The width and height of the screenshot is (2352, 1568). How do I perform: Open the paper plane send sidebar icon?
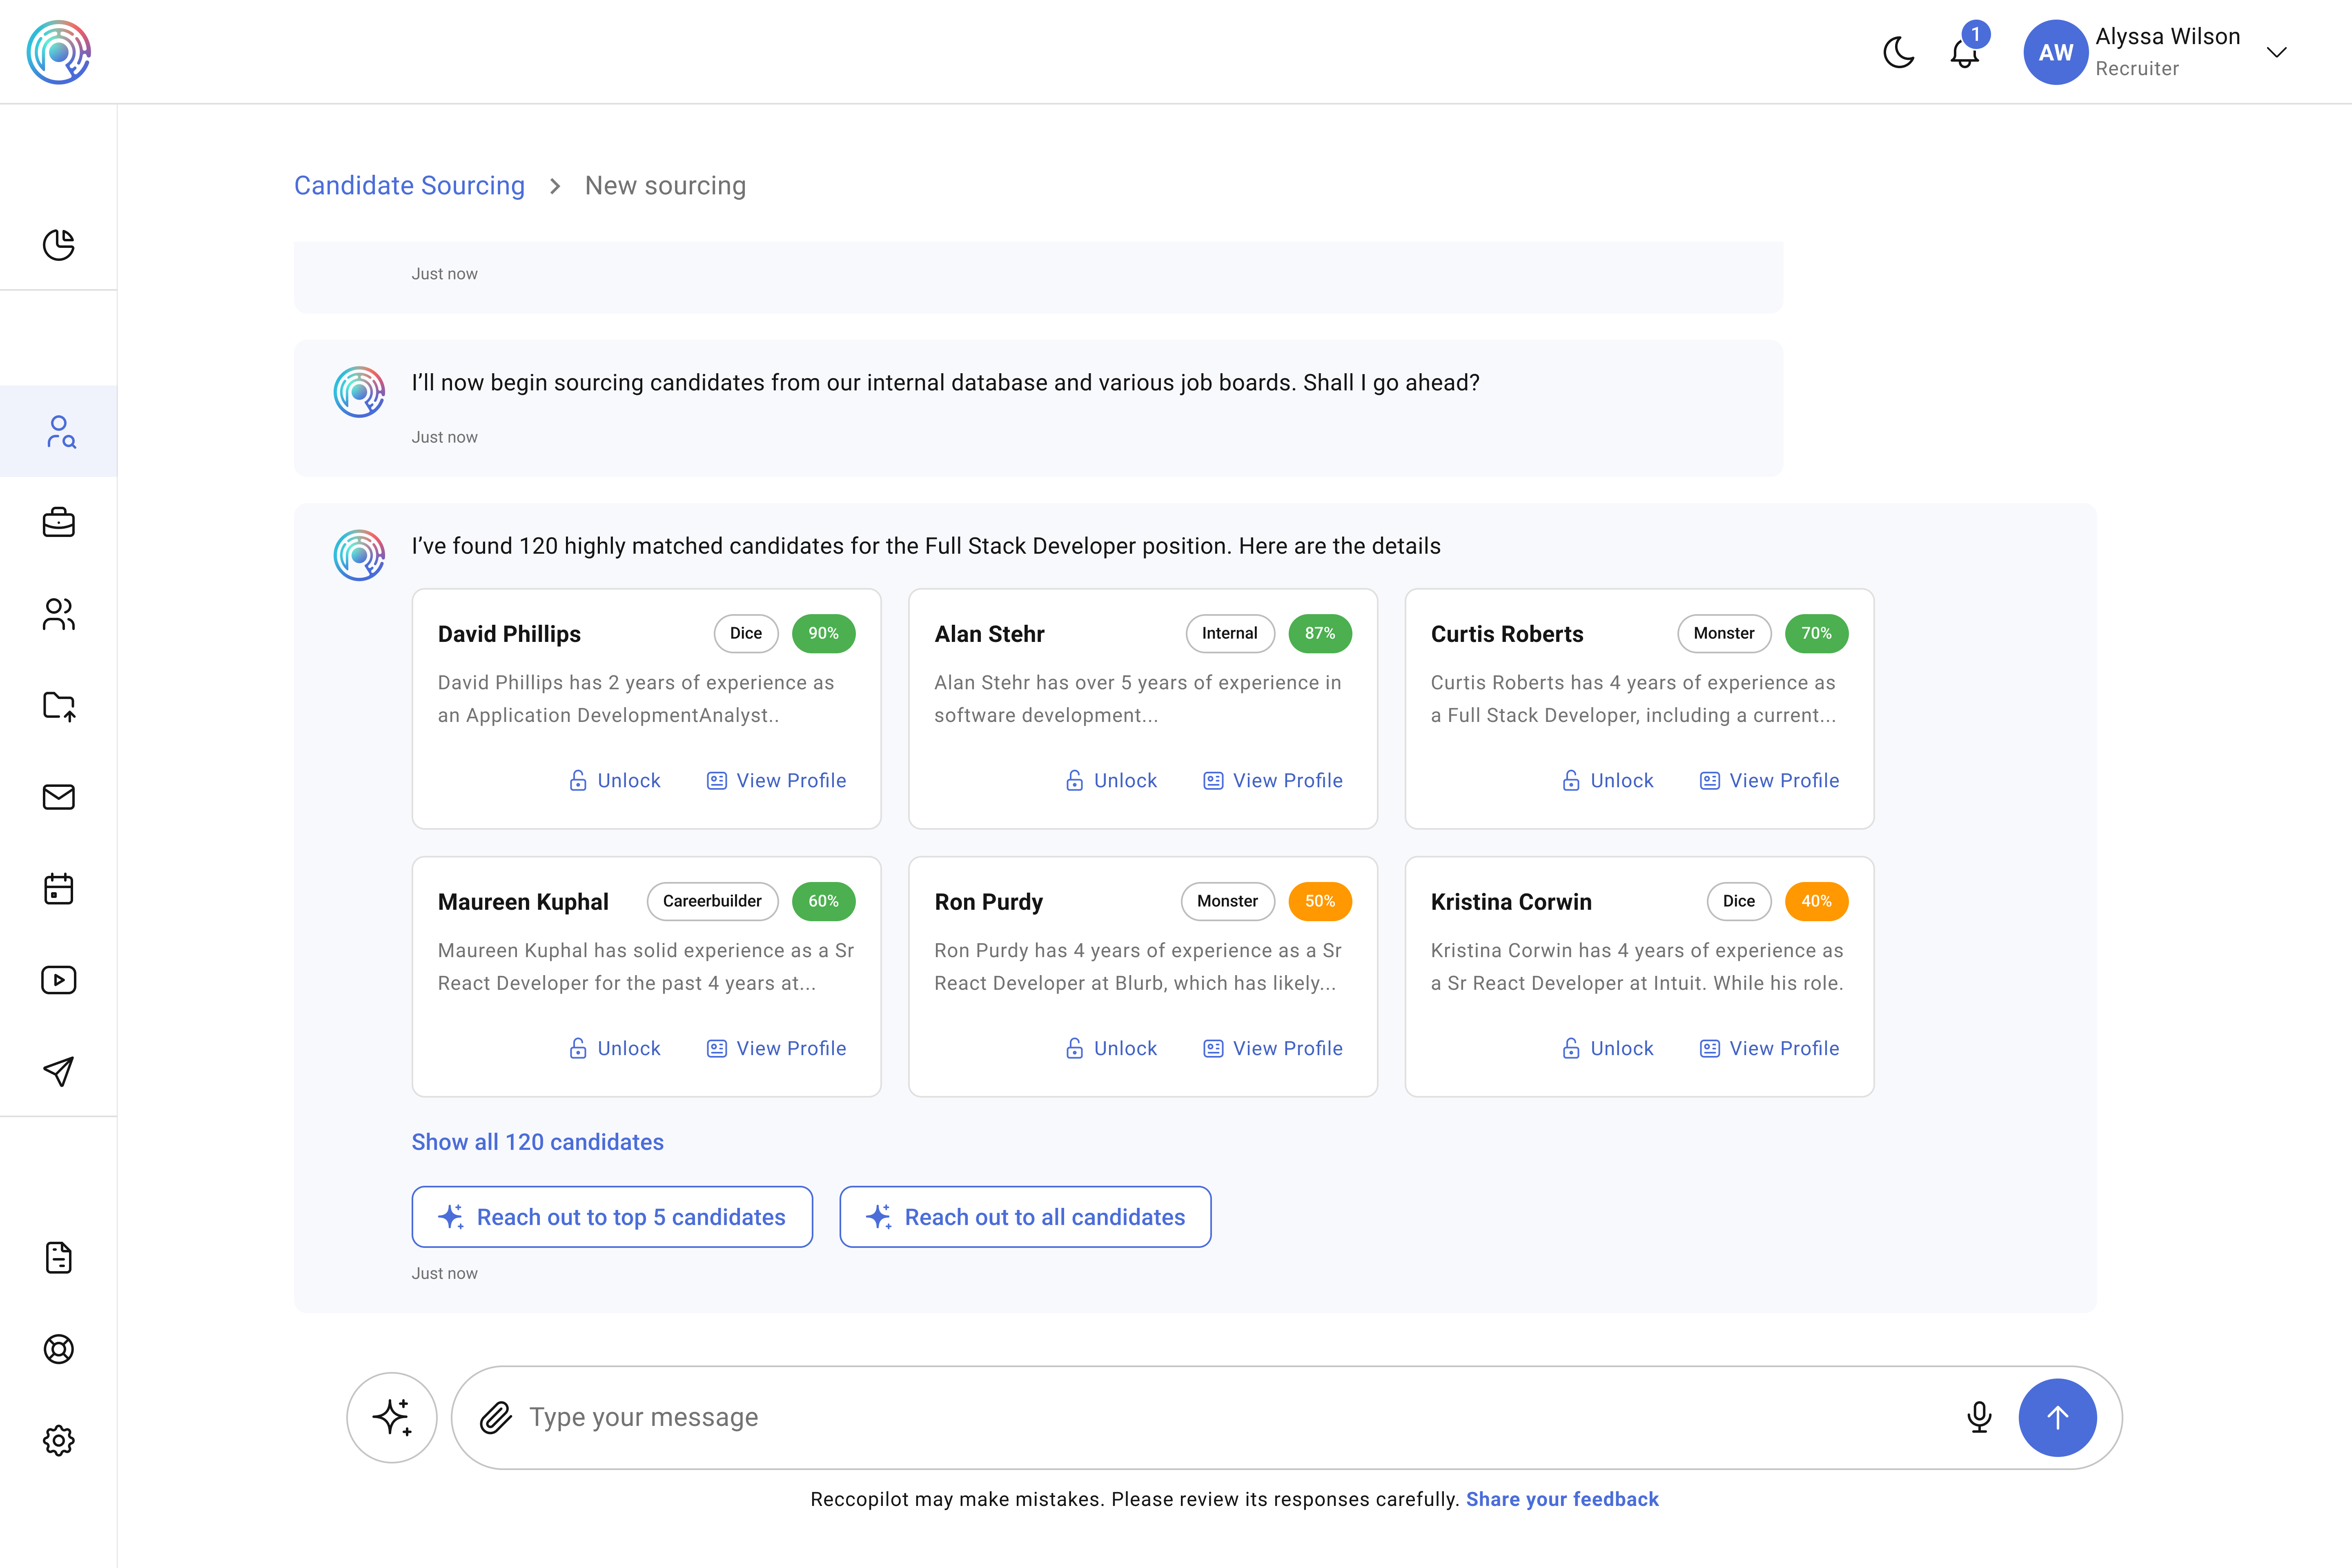point(59,1071)
